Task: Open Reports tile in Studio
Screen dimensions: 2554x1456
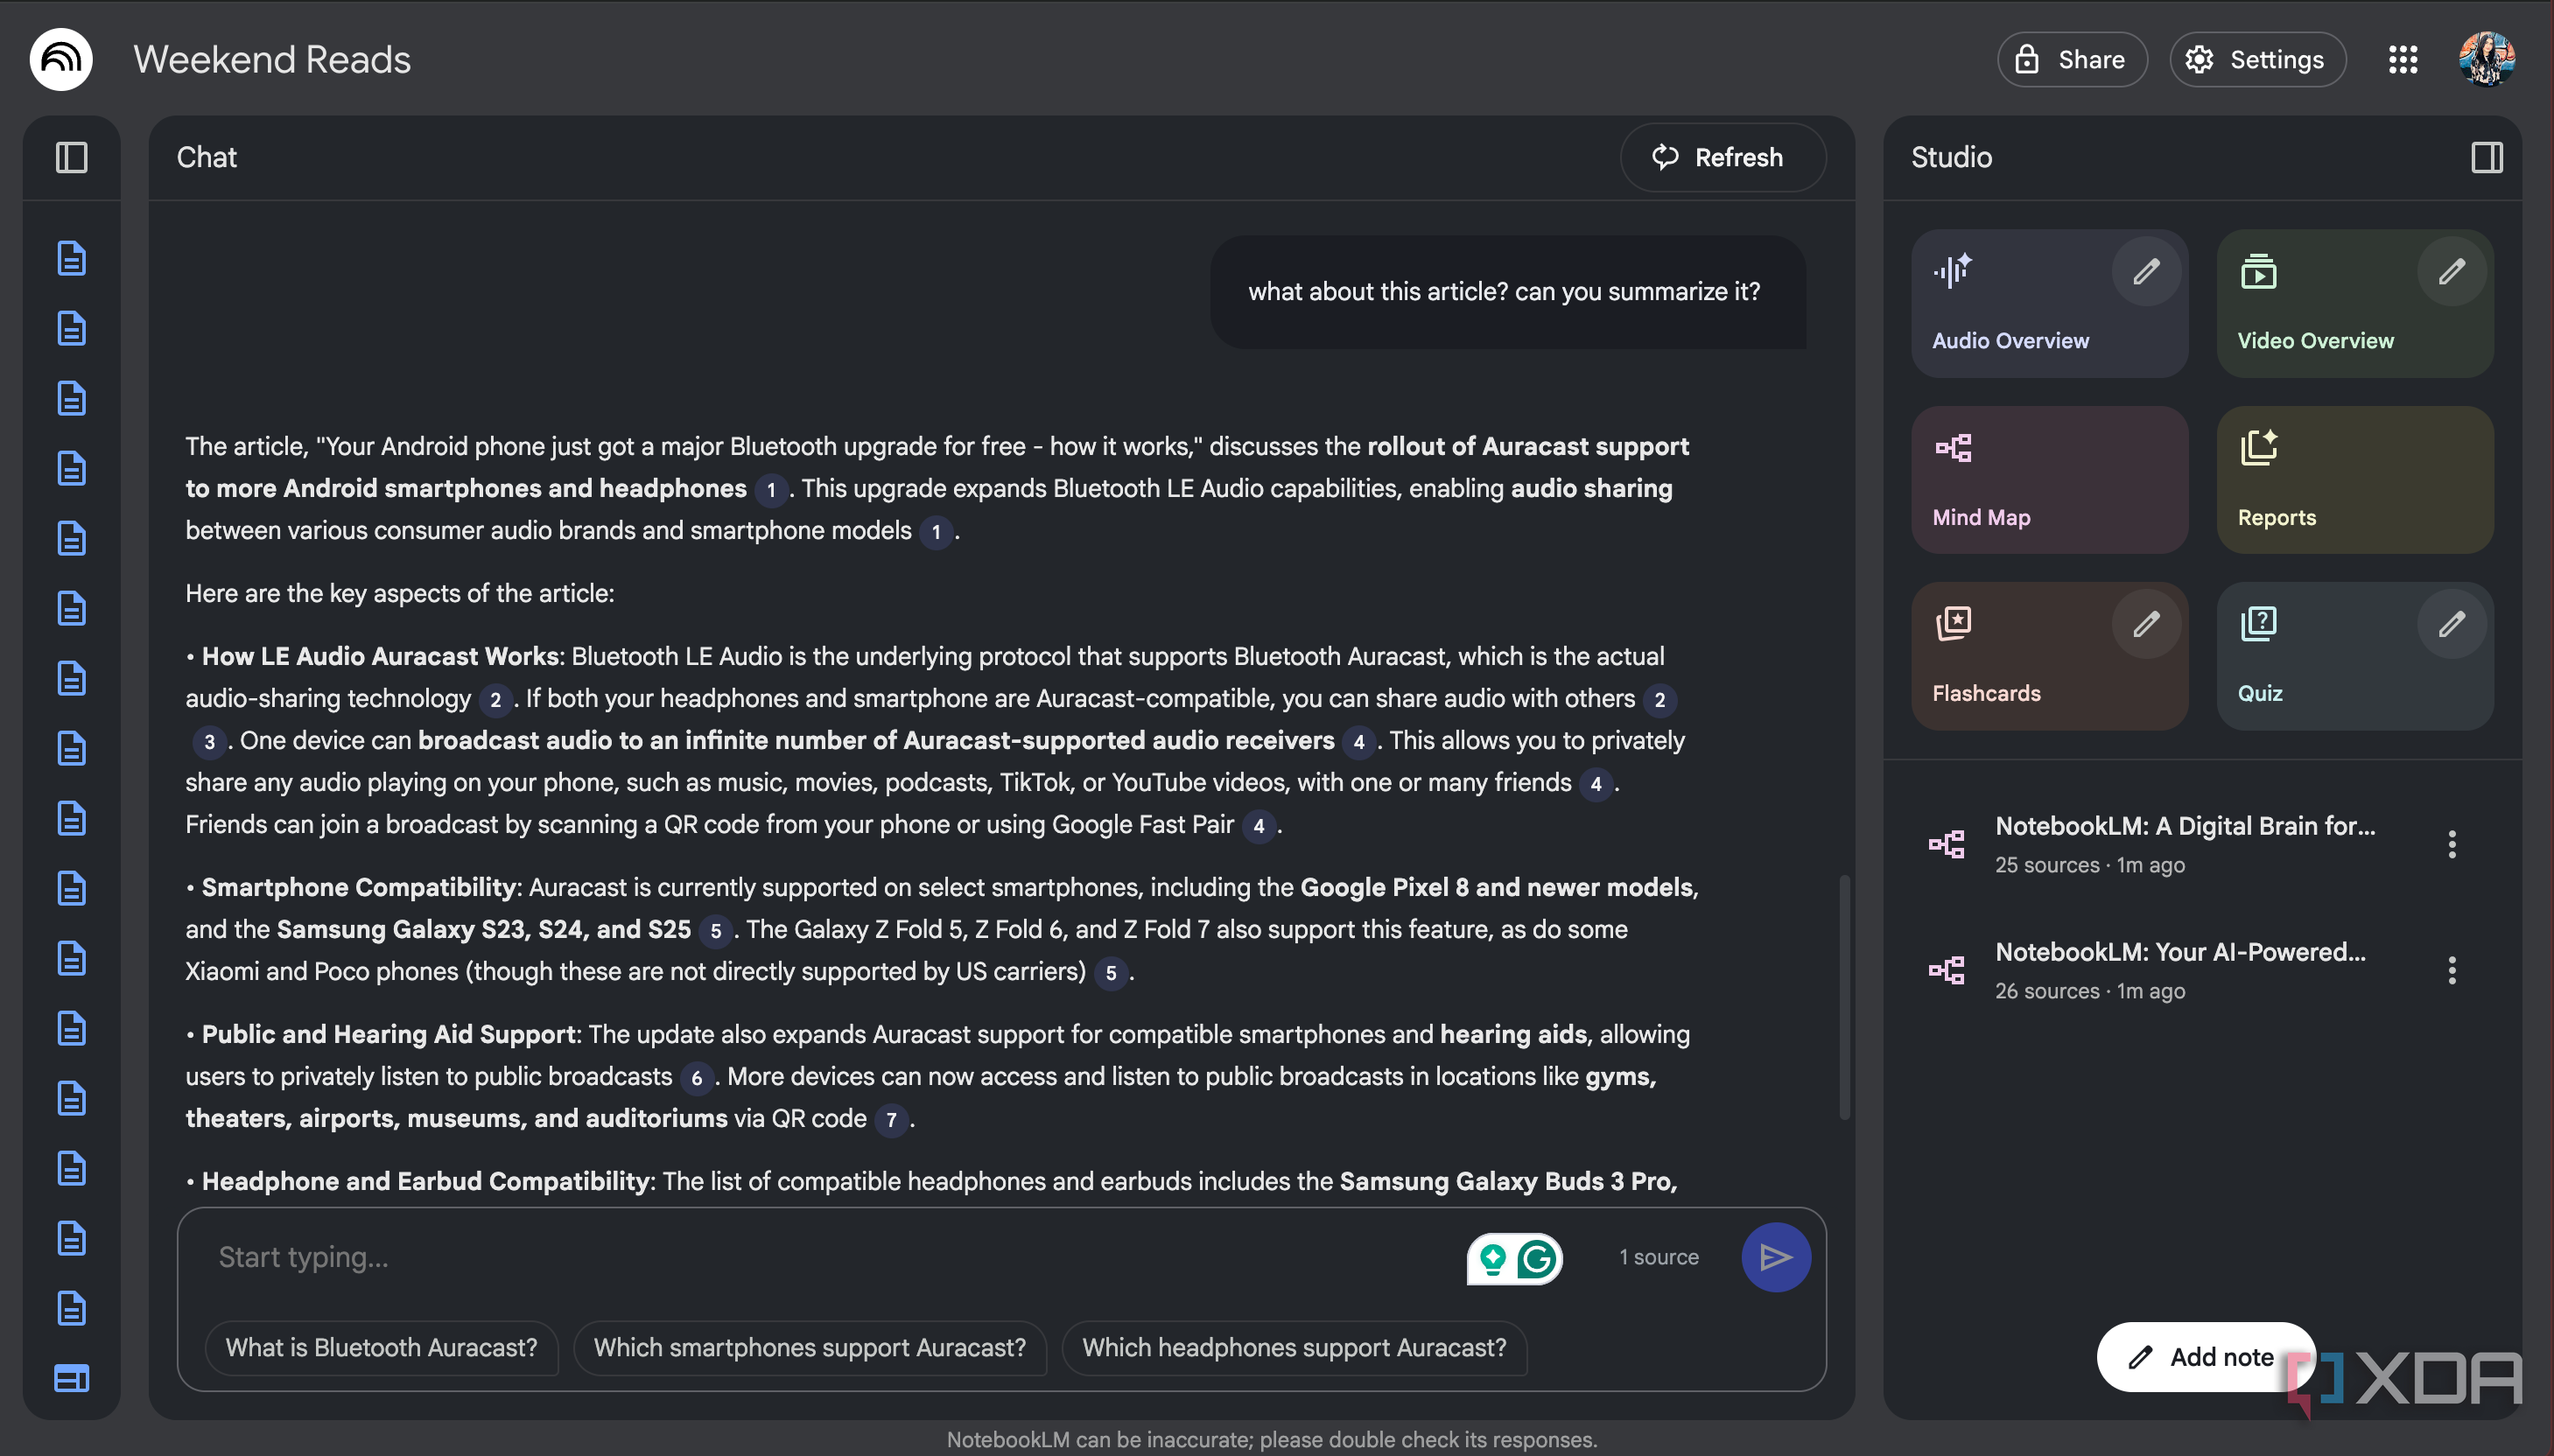Action: pyautogui.click(x=2354, y=480)
